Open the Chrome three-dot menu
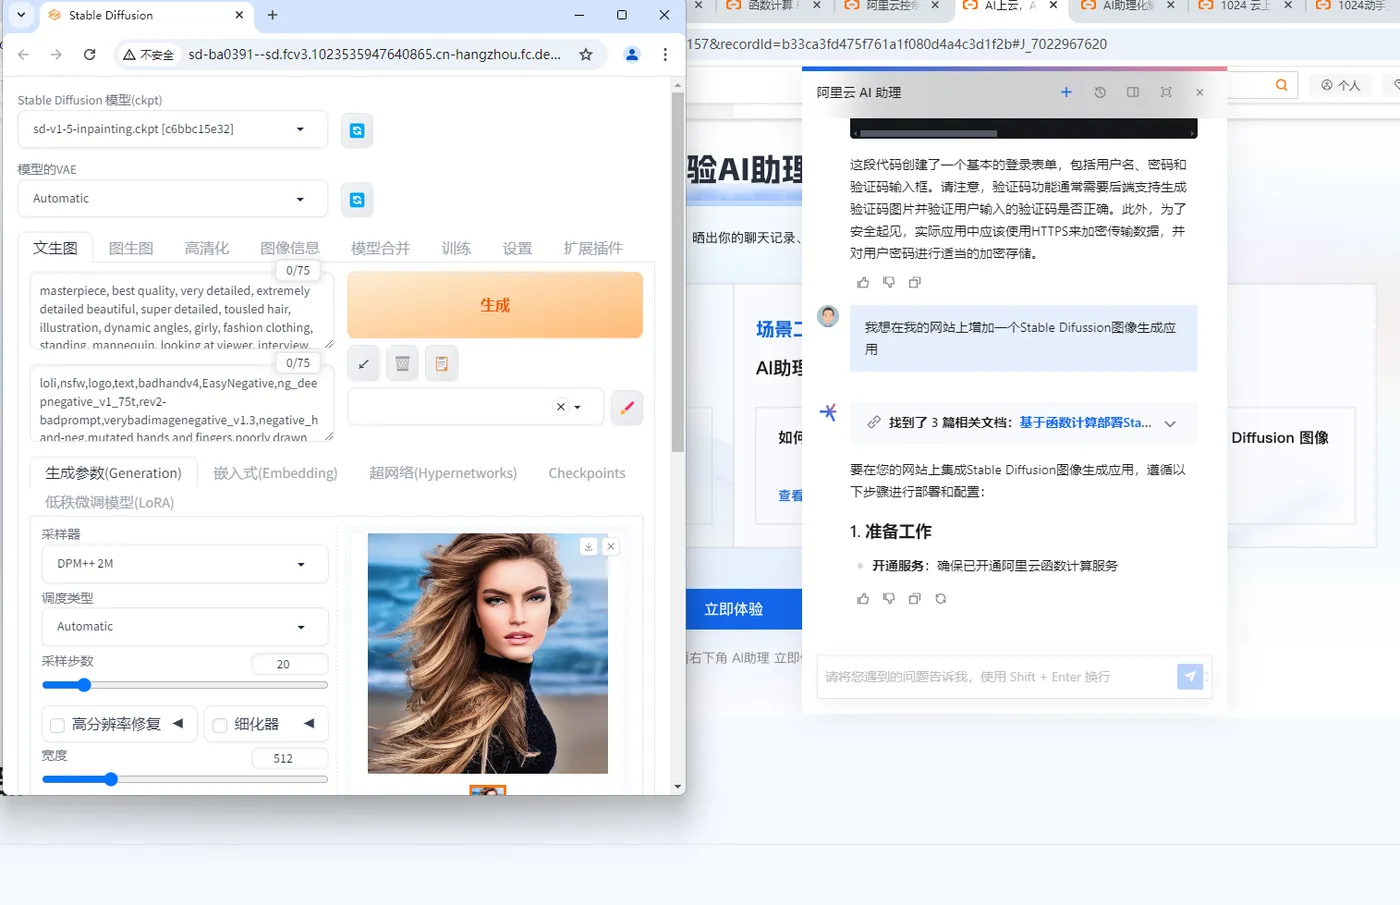Screen dimensions: 1400x905 point(665,55)
